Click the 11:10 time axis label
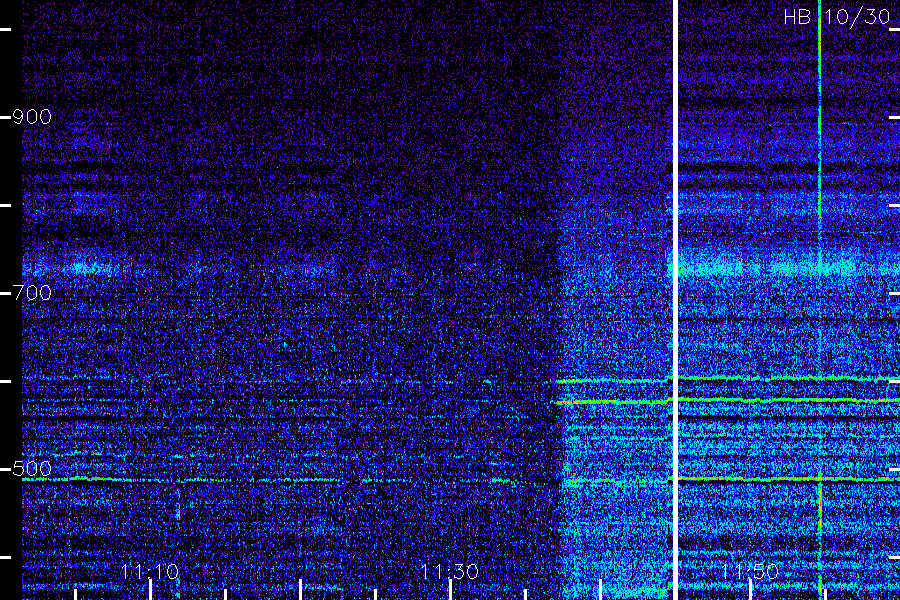Image resolution: width=900 pixels, height=600 pixels. coord(150,571)
